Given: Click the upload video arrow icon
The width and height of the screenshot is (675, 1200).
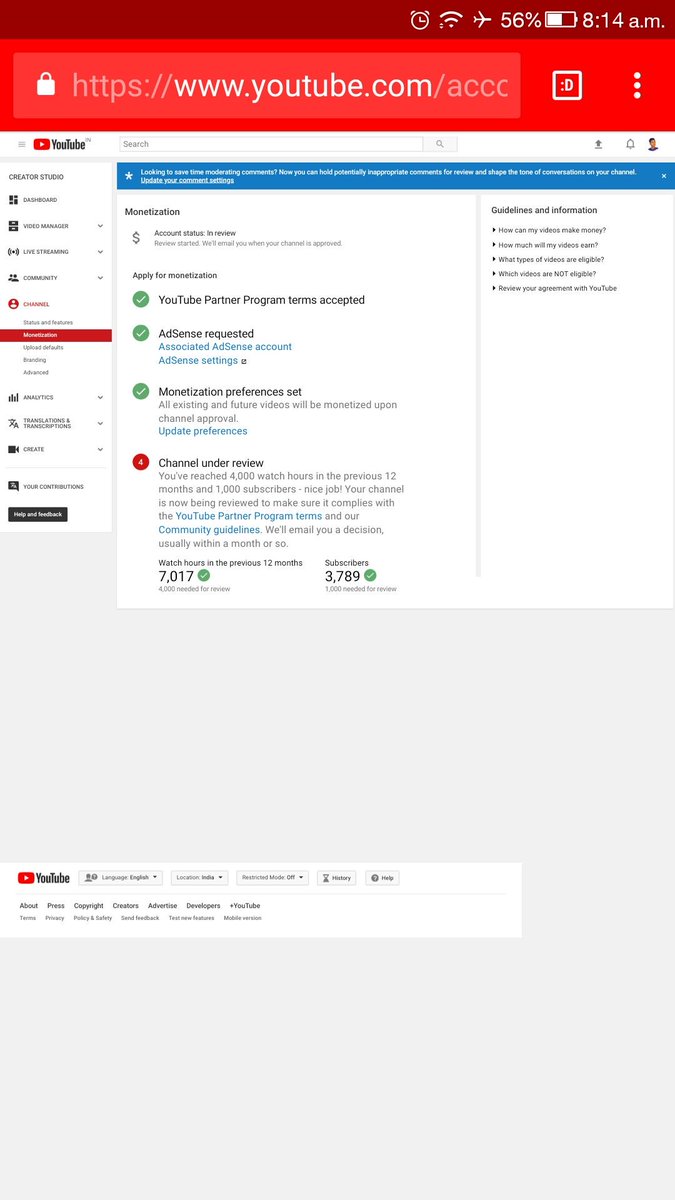Looking at the screenshot, I should (598, 144).
